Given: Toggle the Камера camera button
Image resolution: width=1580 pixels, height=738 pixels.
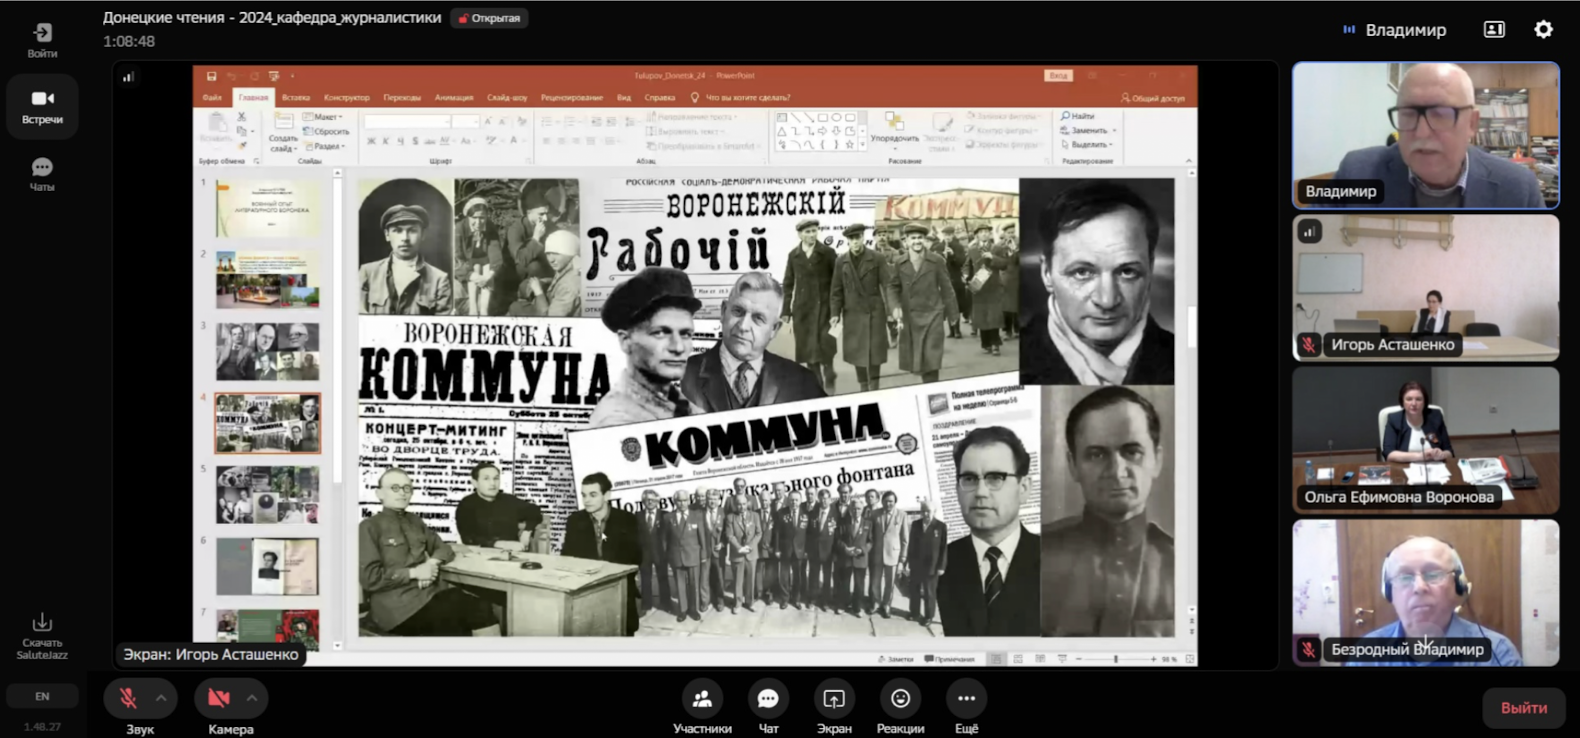Looking at the screenshot, I should 219,698.
